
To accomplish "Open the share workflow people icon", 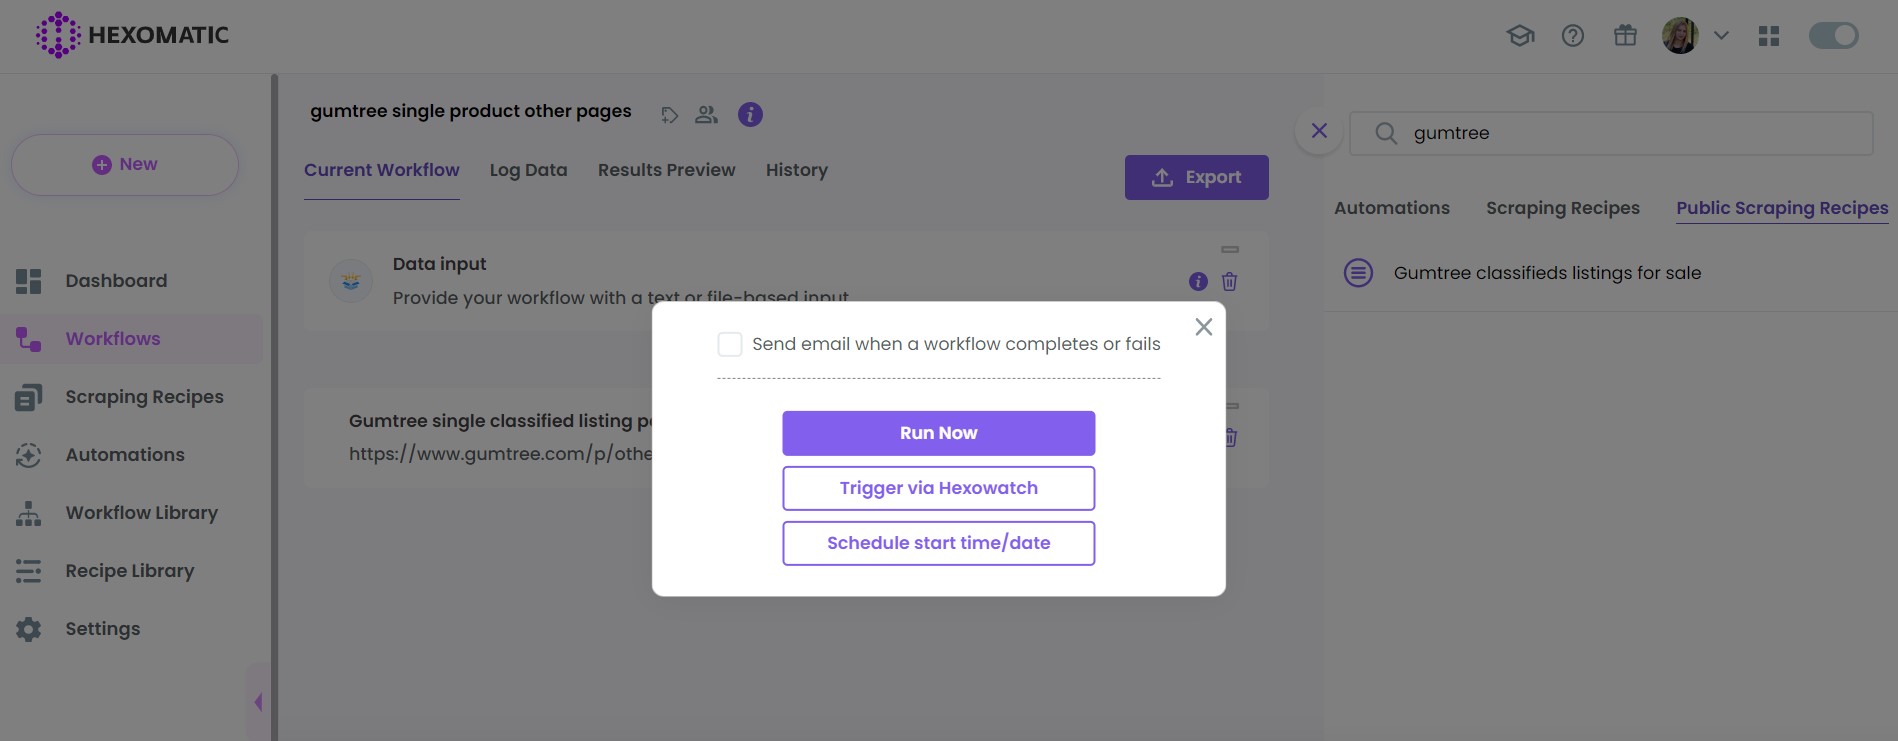I will click(x=706, y=115).
